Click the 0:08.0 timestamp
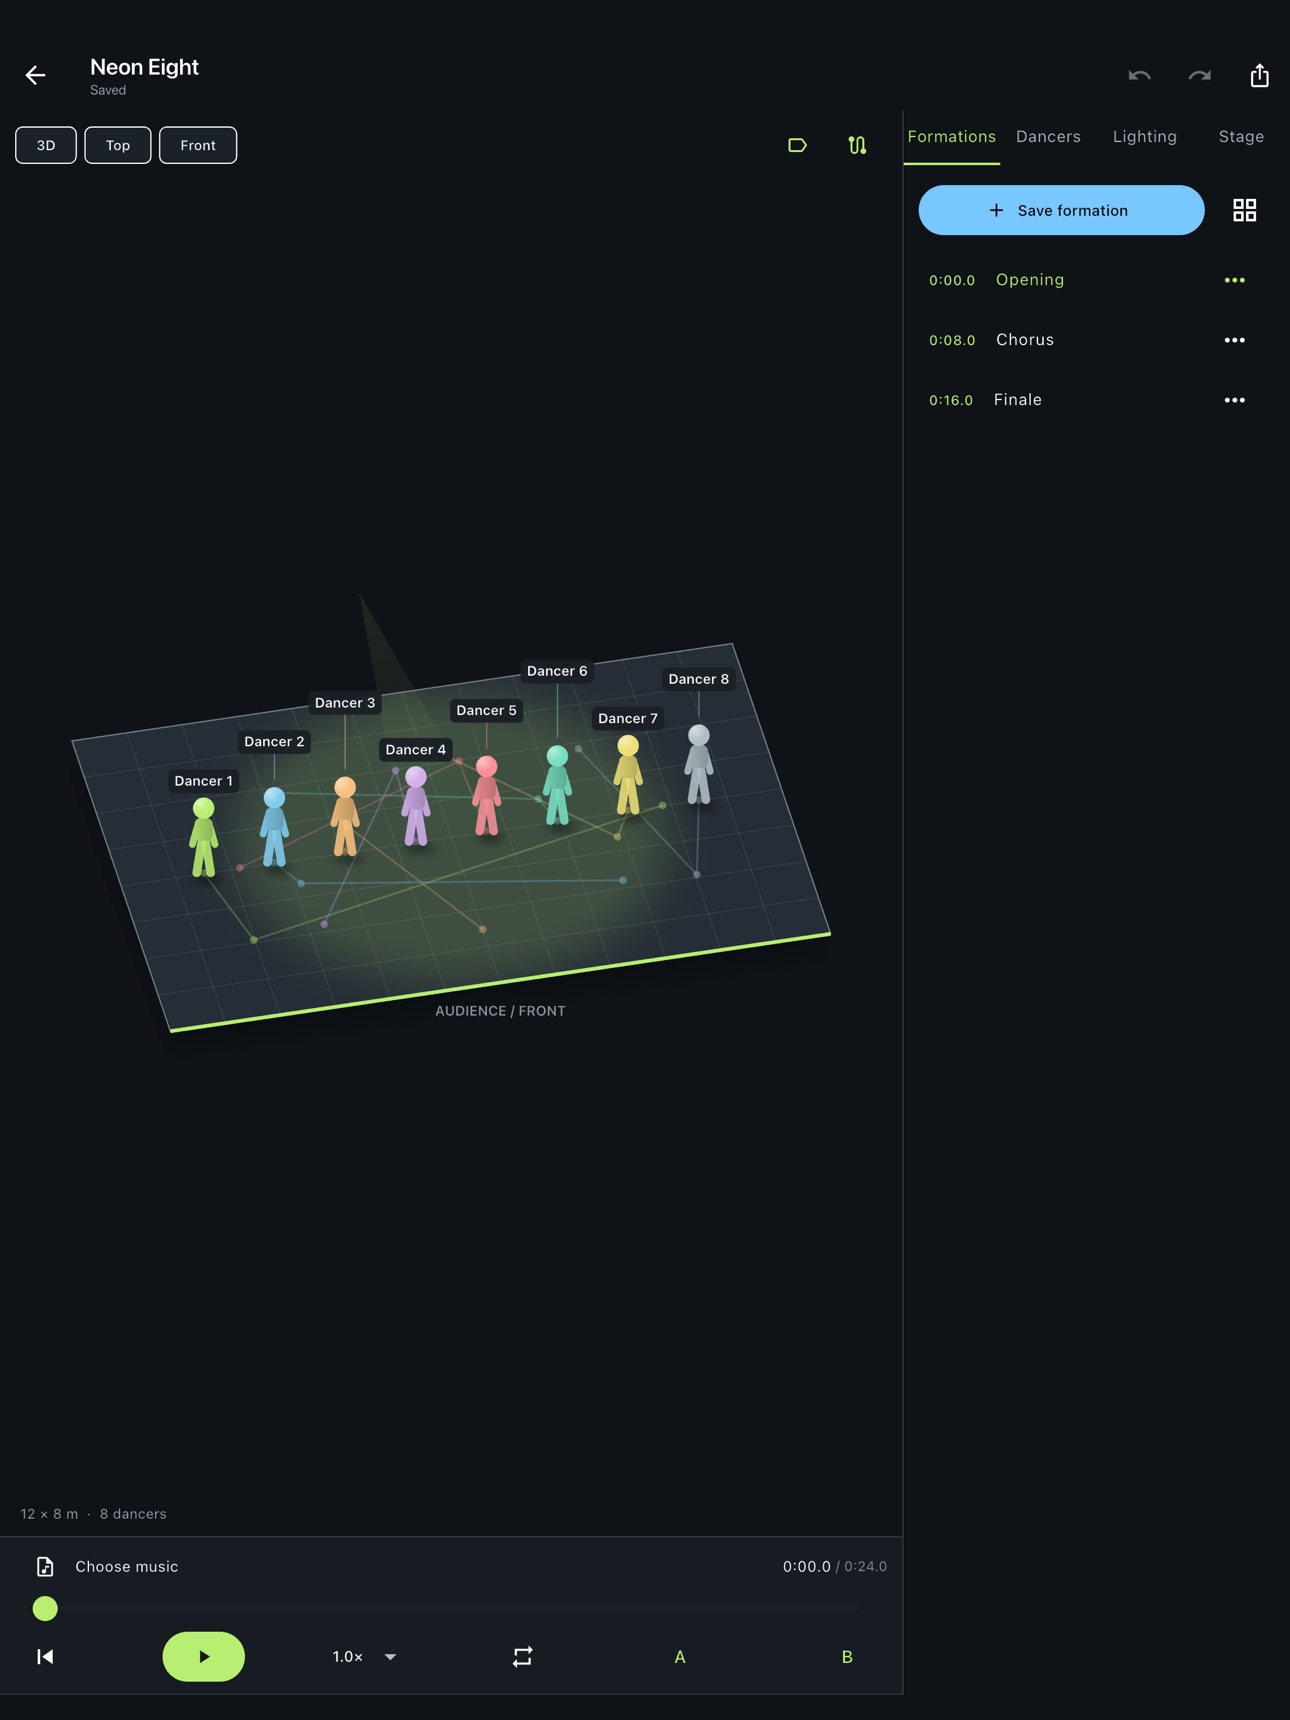The width and height of the screenshot is (1290, 1720). point(952,340)
